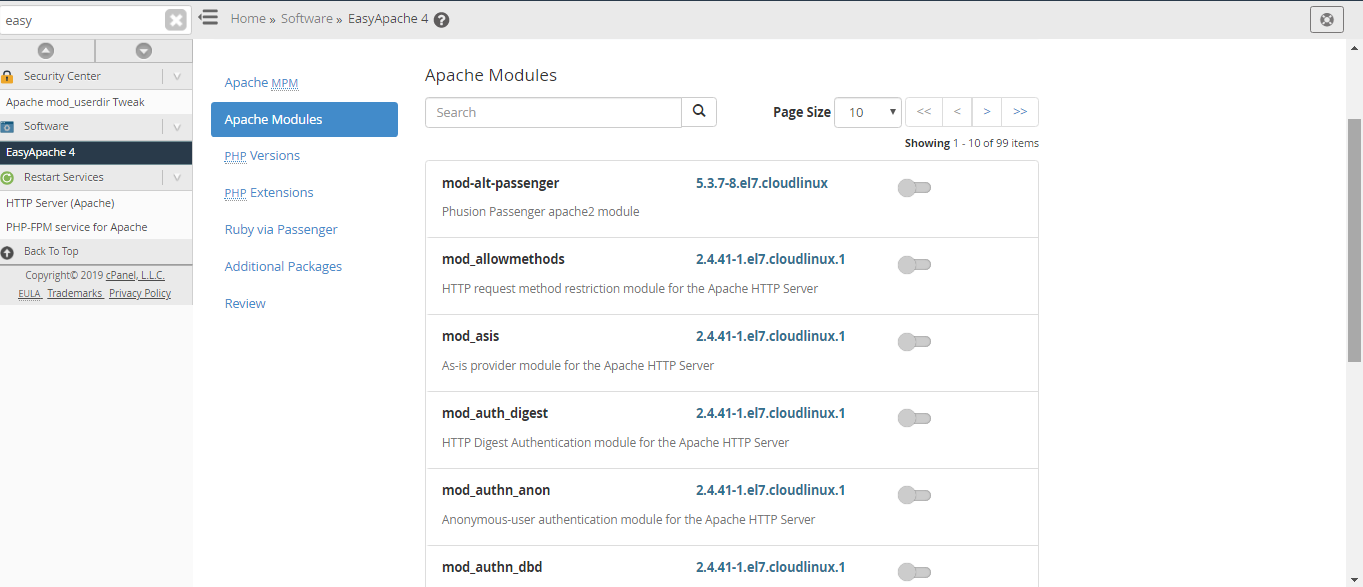Go to the previous page of modules

click(x=957, y=112)
